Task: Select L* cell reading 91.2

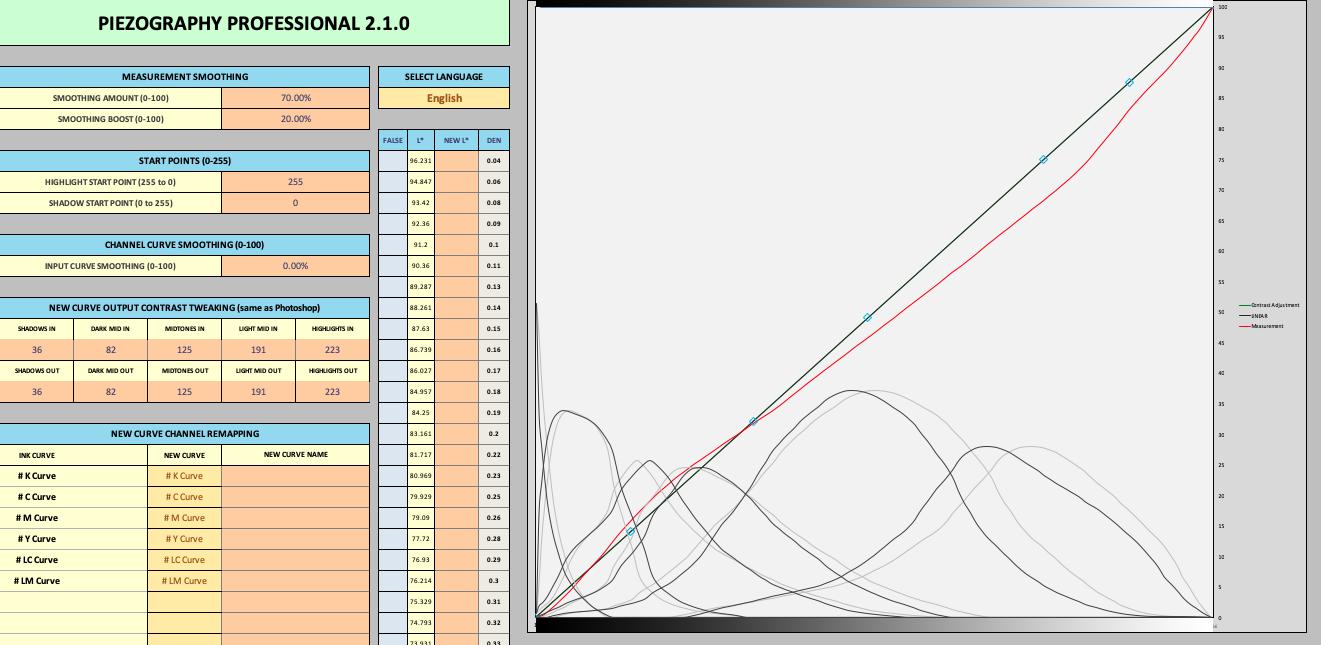Action: click(x=421, y=245)
